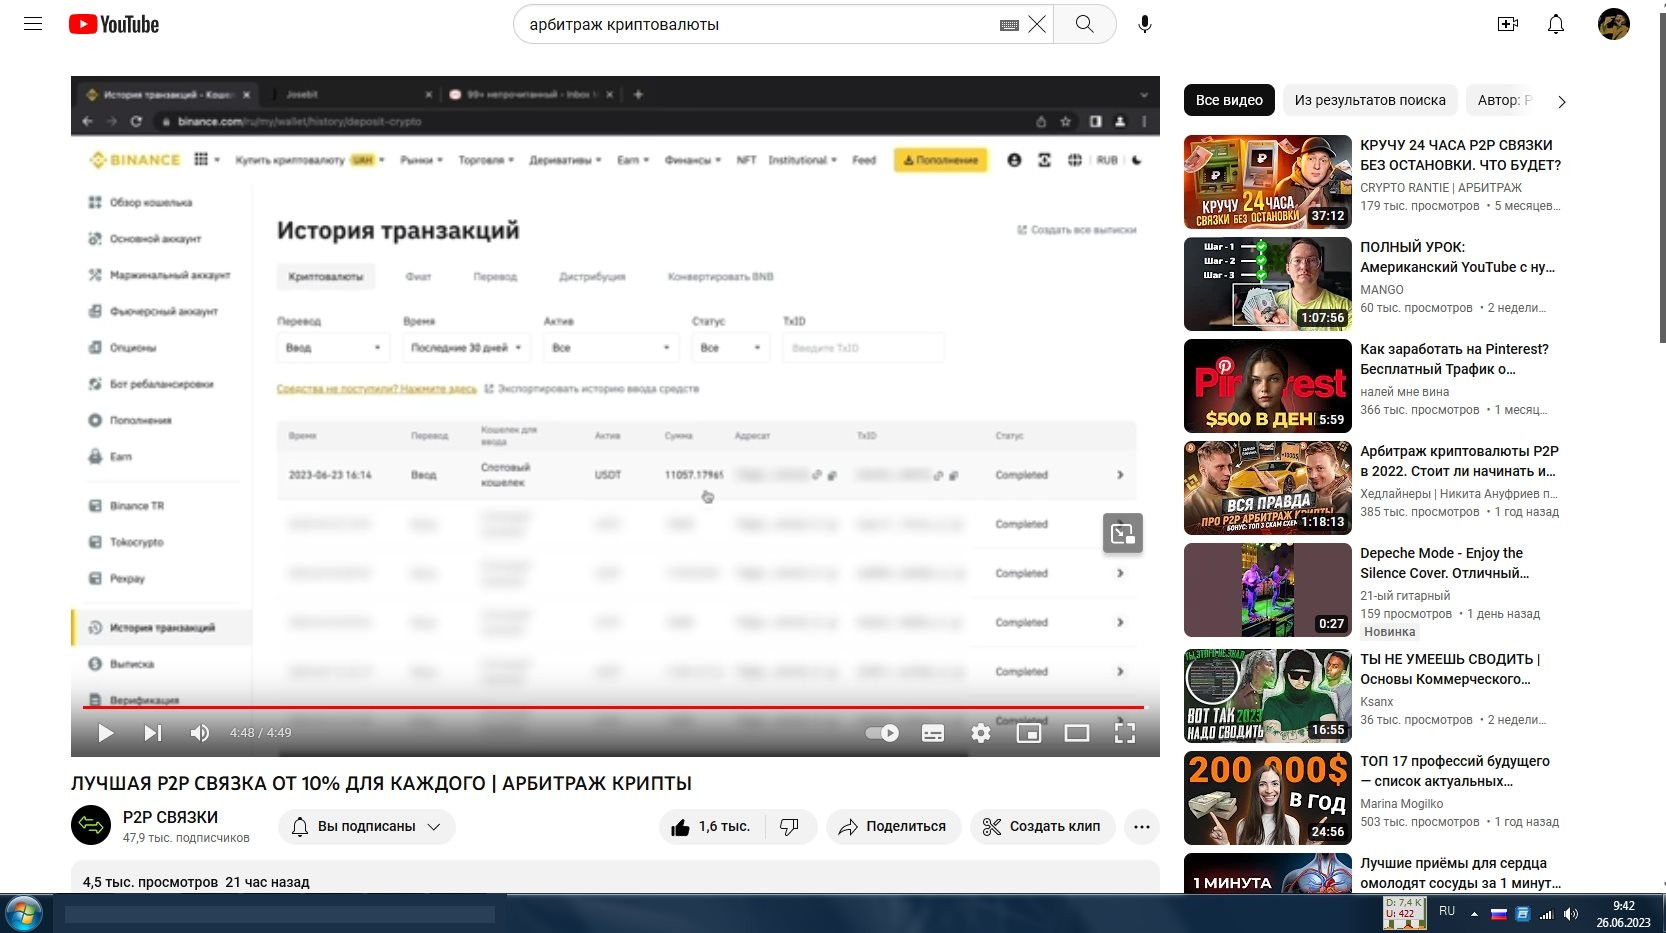Enter fullscreen mode

(1125, 733)
